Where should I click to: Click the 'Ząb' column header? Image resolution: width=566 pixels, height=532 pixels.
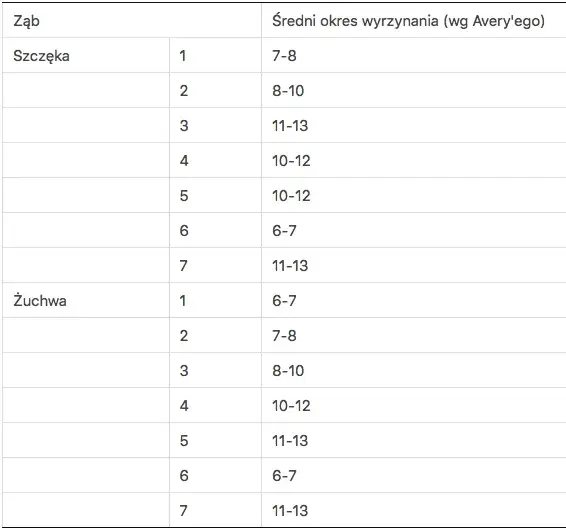(26, 21)
